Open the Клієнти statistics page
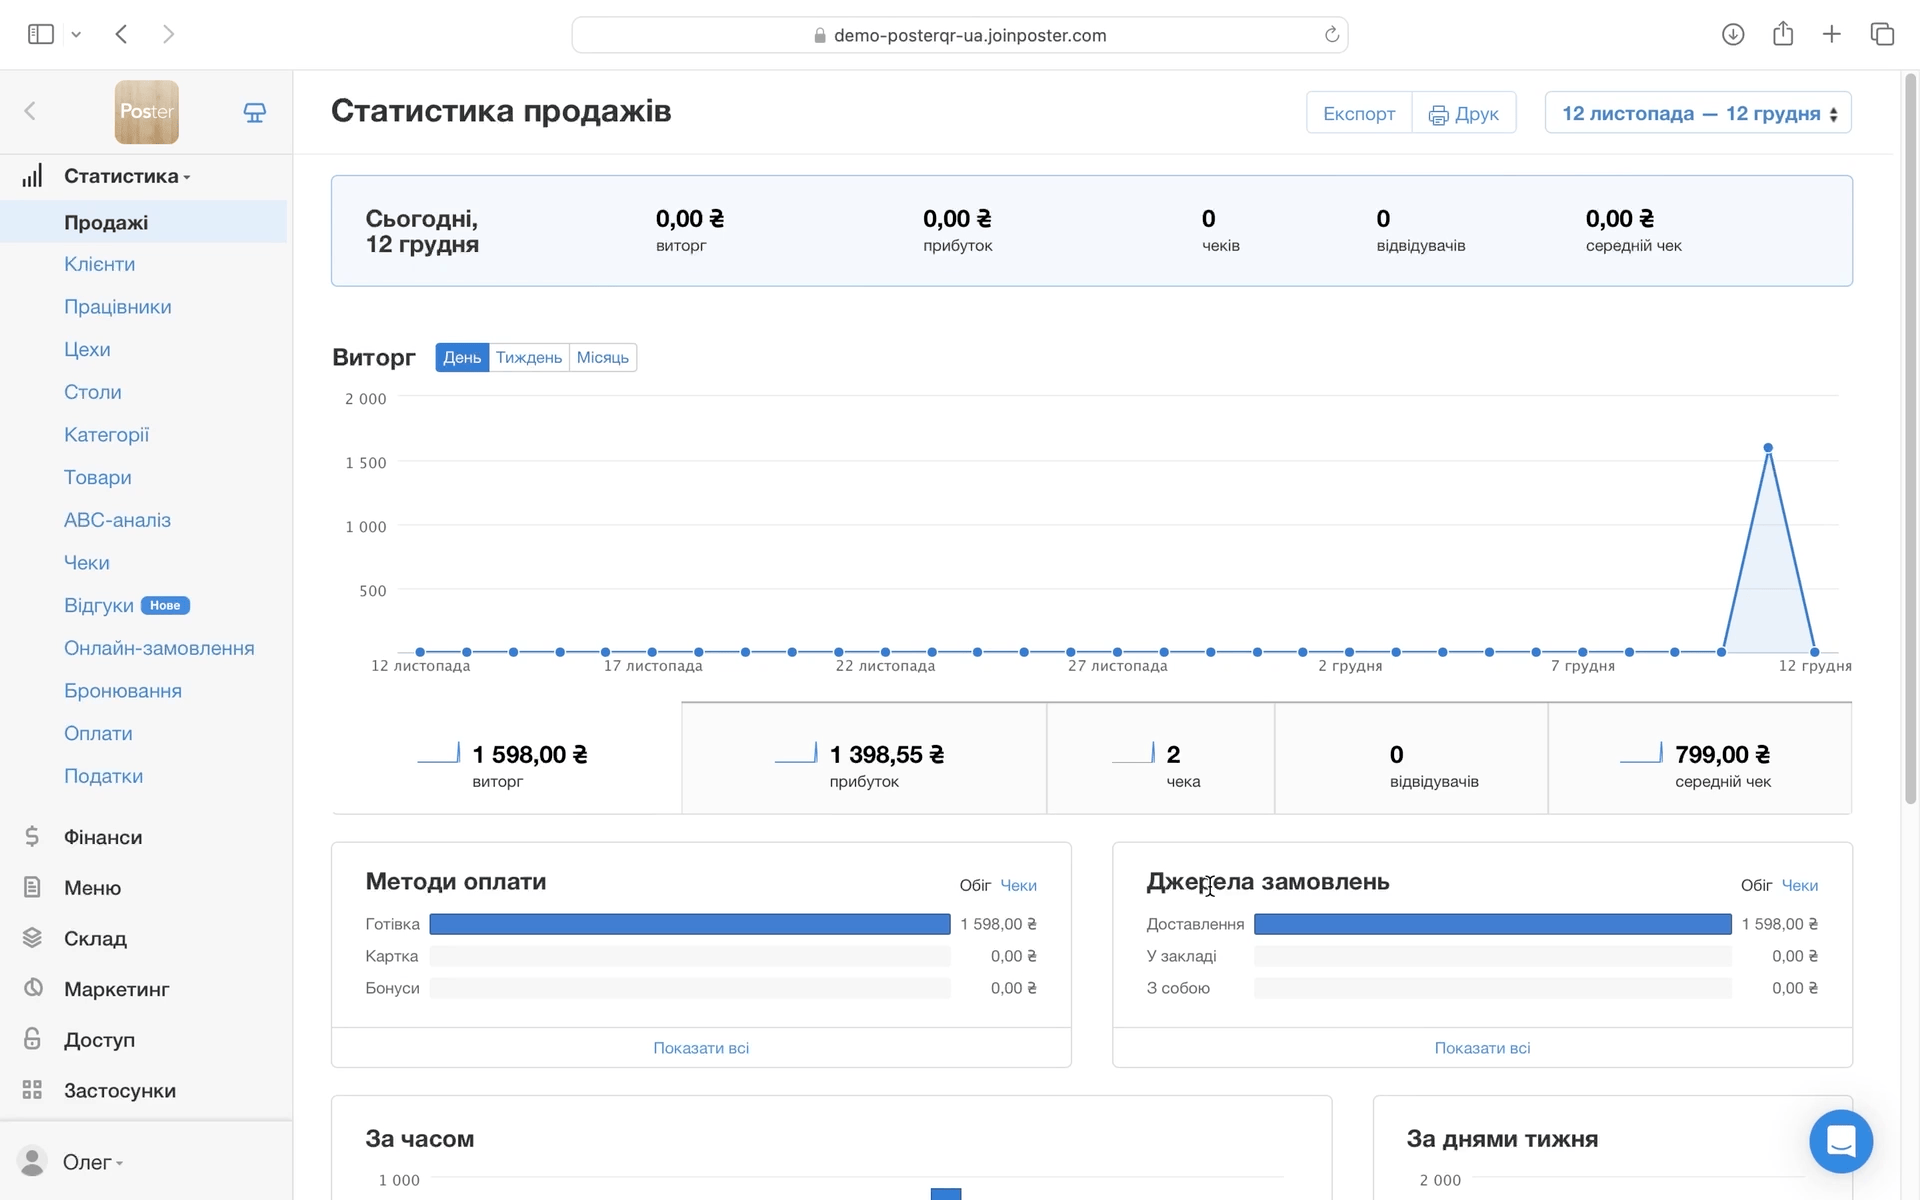This screenshot has width=1920, height=1200. [99, 264]
